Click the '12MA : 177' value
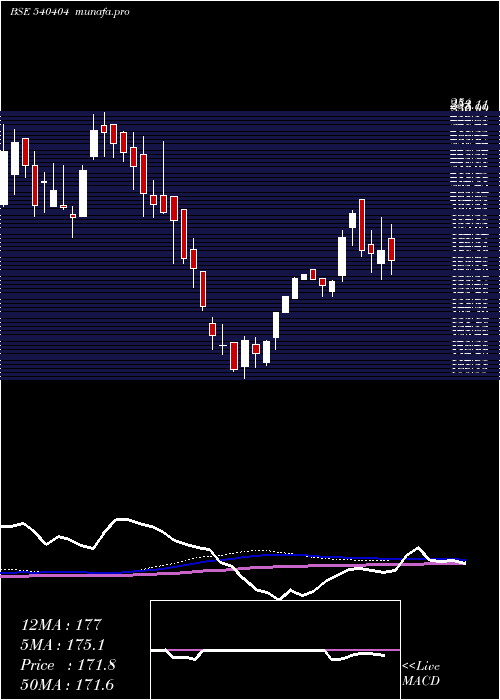 [62, 624]
